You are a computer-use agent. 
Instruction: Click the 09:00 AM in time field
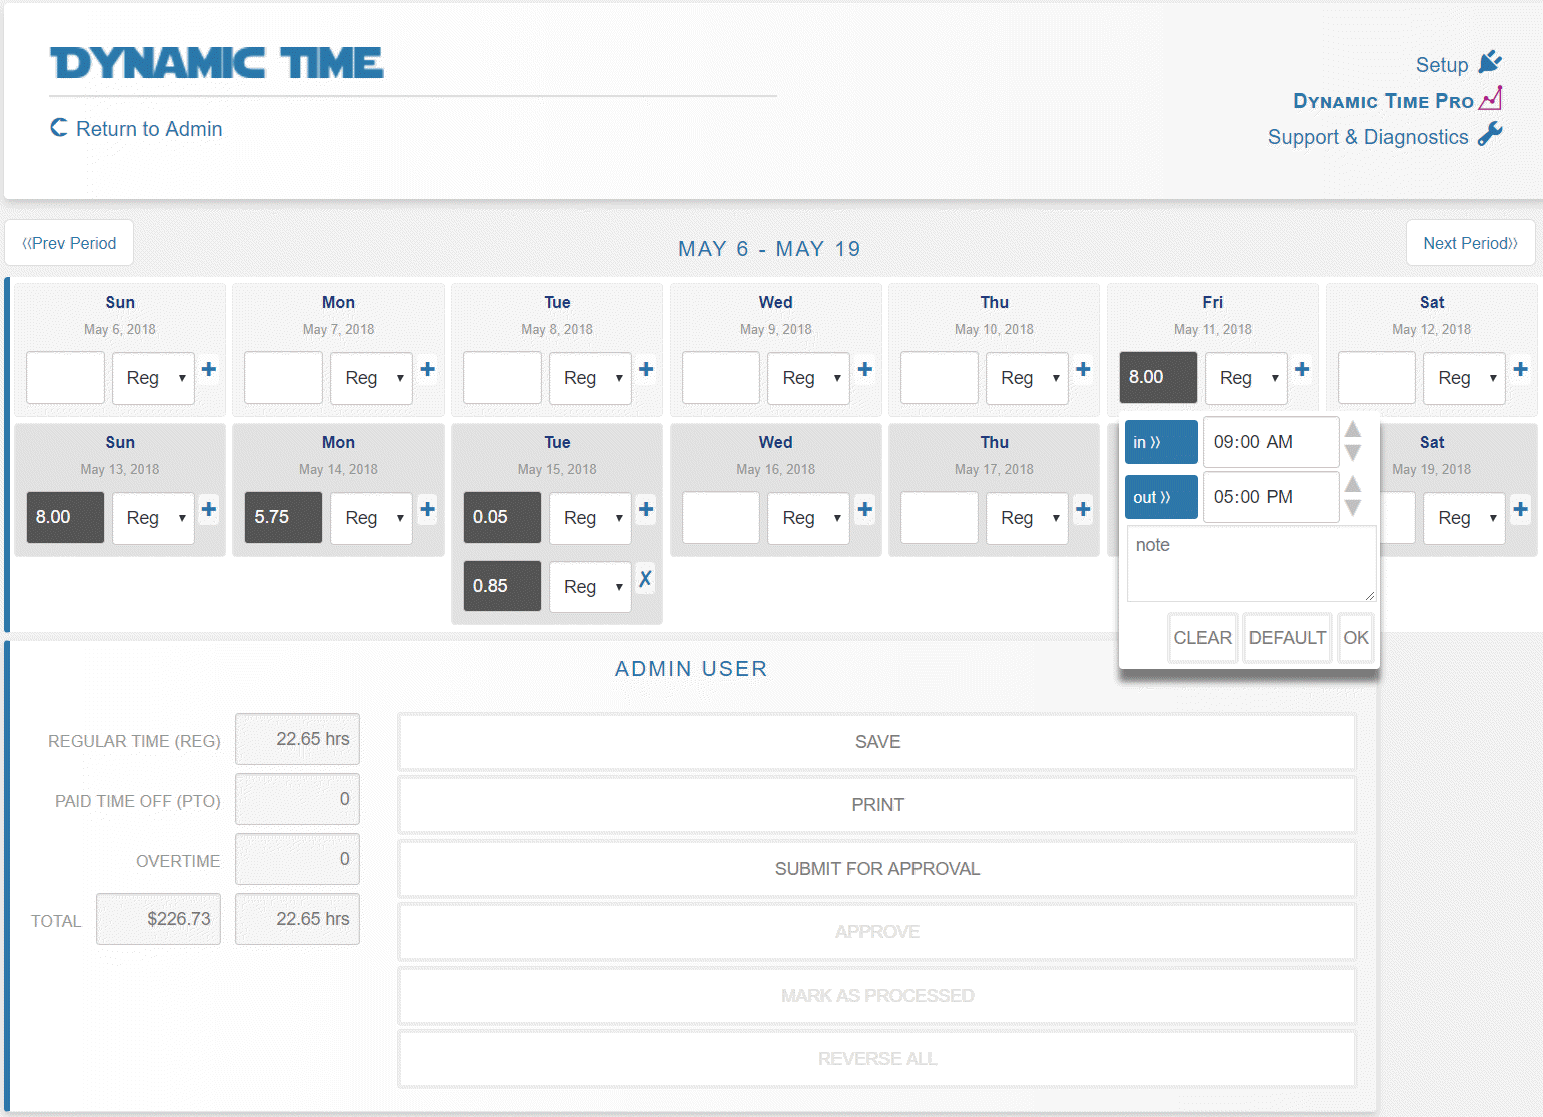(1271, 442)
